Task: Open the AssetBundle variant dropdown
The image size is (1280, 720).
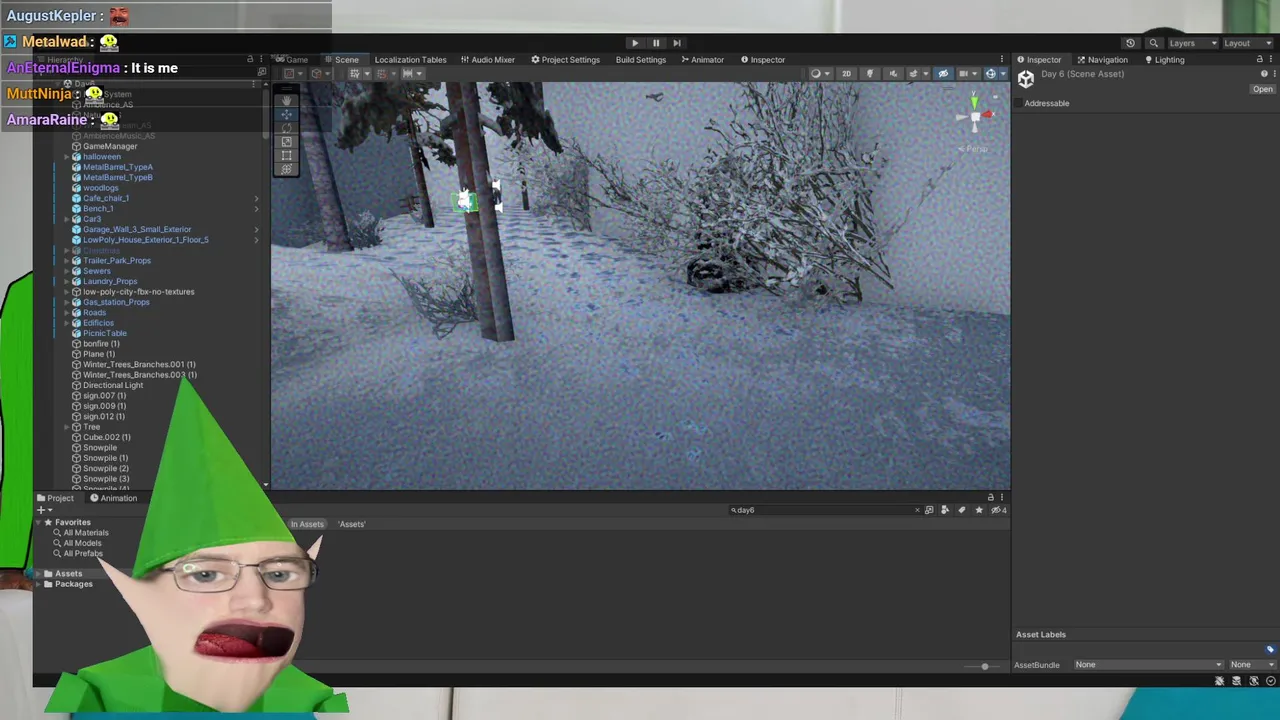Action: point(1252,664)
